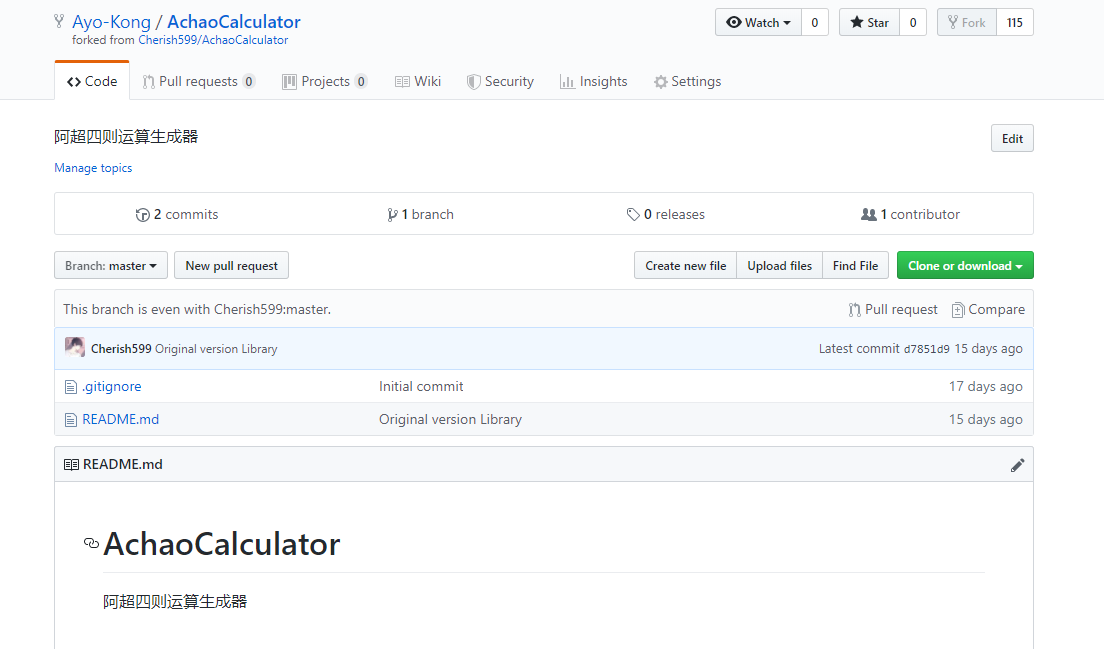This screenshot has width=1104, height=649.
Task: Open the fork count 115
Action: pyautogui.click(x=1015, y=23)
